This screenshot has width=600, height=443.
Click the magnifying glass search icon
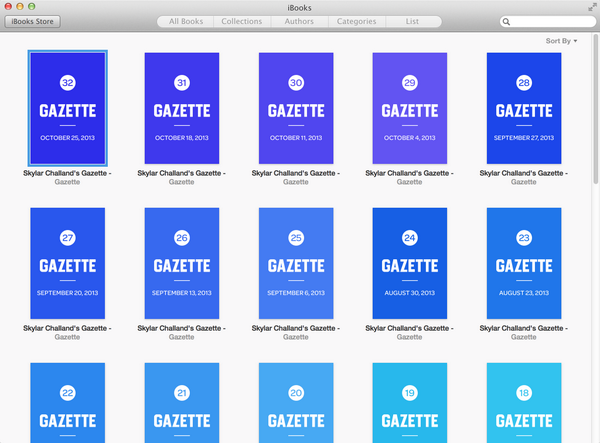(506, 22)
